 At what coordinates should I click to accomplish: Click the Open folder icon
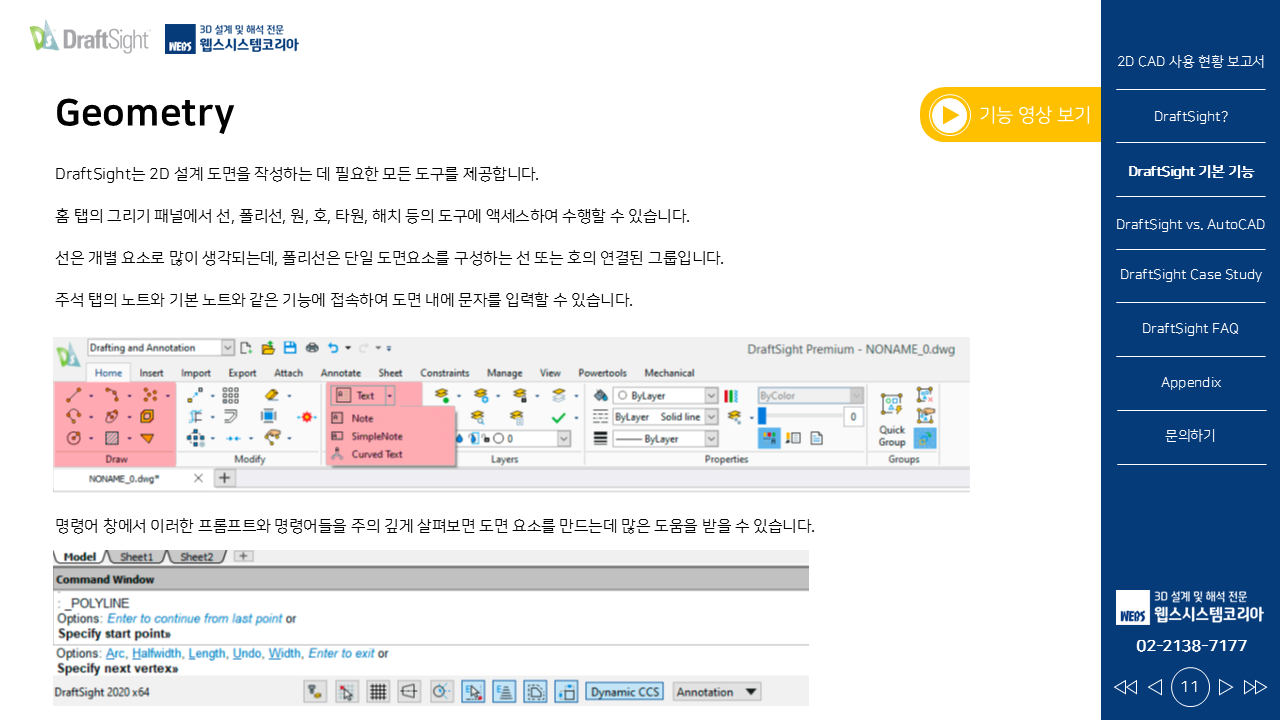pos(268,348)
